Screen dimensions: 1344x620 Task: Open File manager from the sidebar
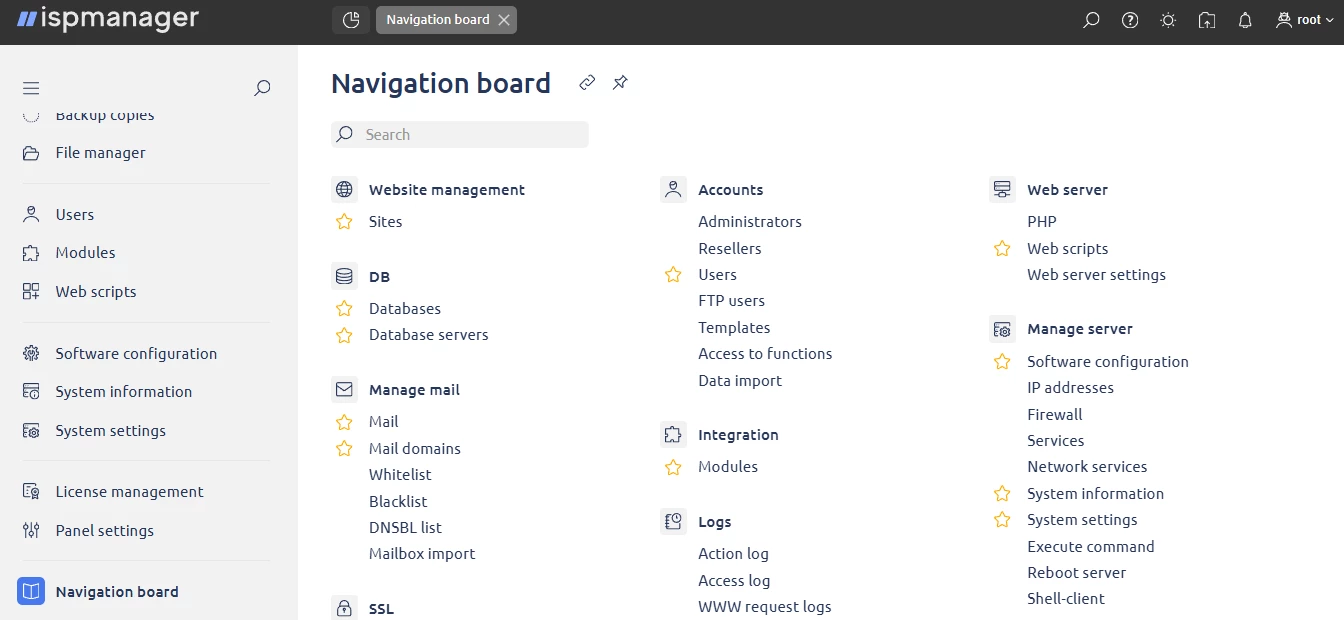click(100, 152)
